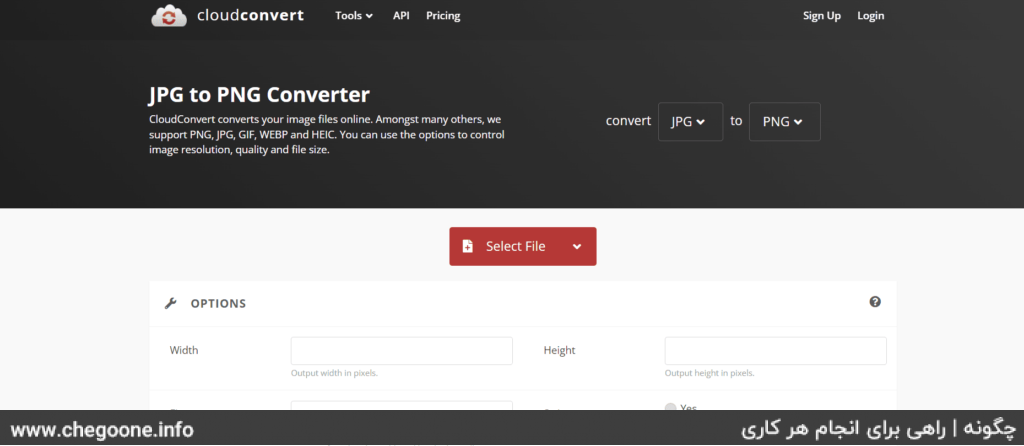Click the 'Output height in pixels.' hint
This screenshot has height=446, width=1024.
[709, 374]
